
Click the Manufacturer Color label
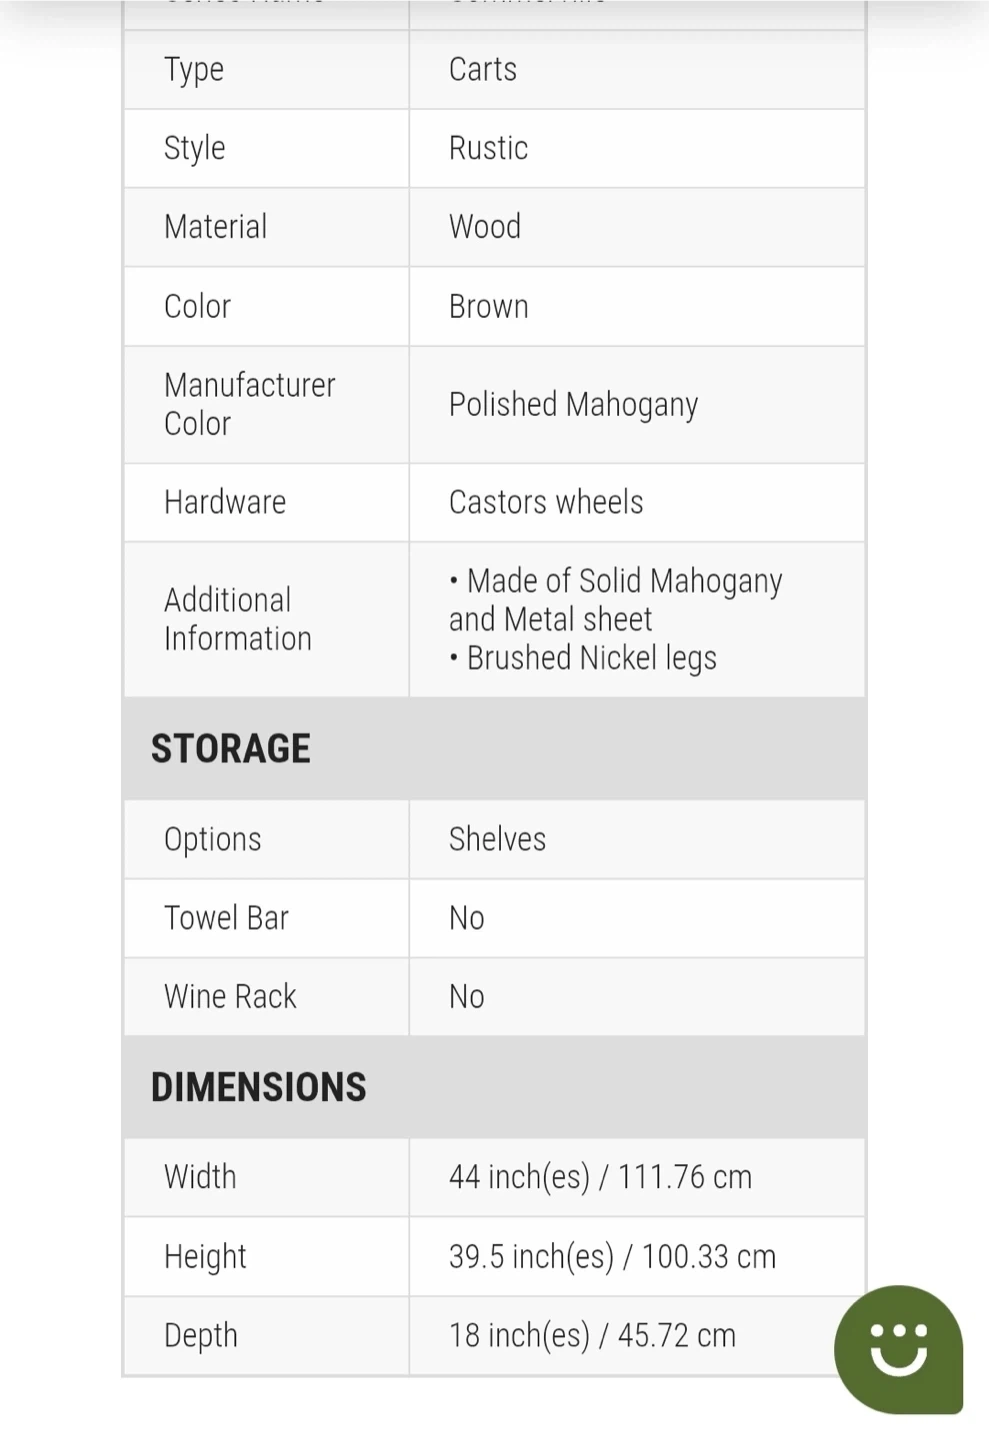click(x=249, y=404)
